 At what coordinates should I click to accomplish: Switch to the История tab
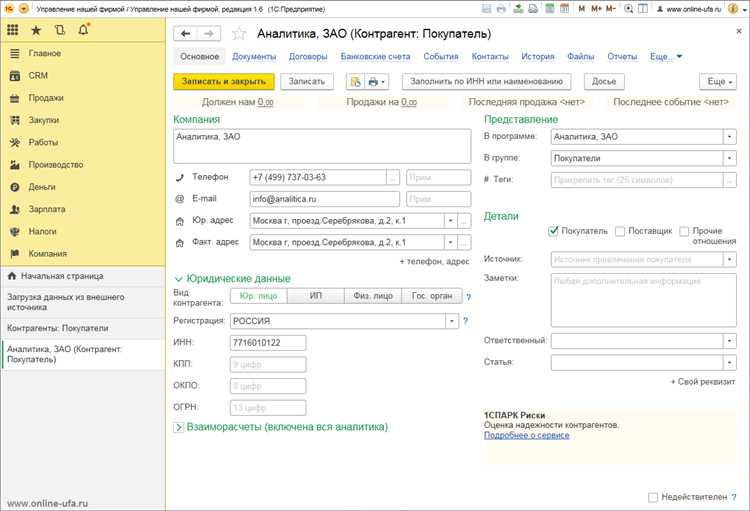point(538,56)
